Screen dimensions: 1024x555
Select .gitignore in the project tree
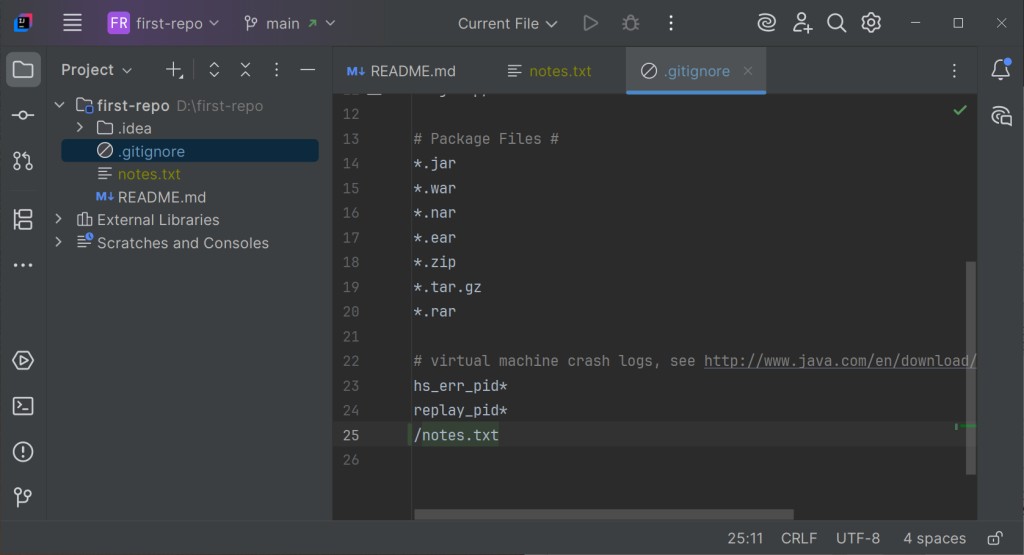click(x=190, y=151)
